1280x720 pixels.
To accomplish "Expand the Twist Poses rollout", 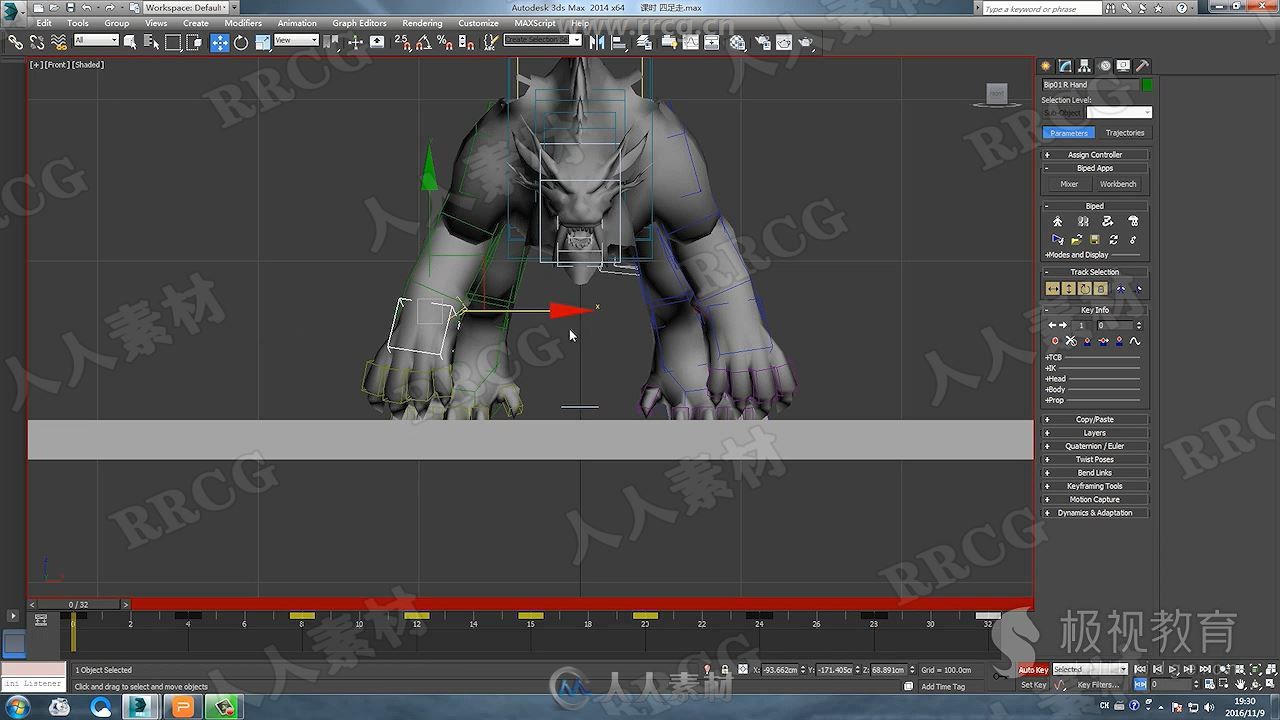I will click(1095, 460).
